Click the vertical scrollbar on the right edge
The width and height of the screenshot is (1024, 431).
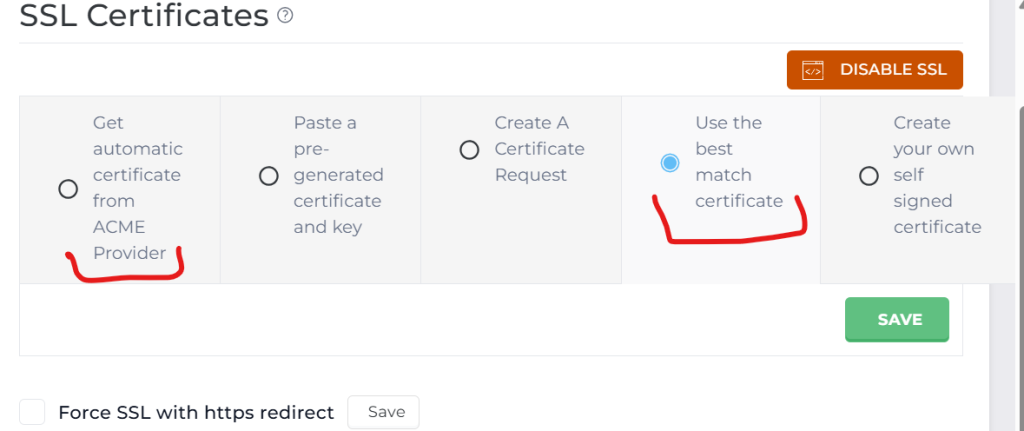coord(1018,250)
